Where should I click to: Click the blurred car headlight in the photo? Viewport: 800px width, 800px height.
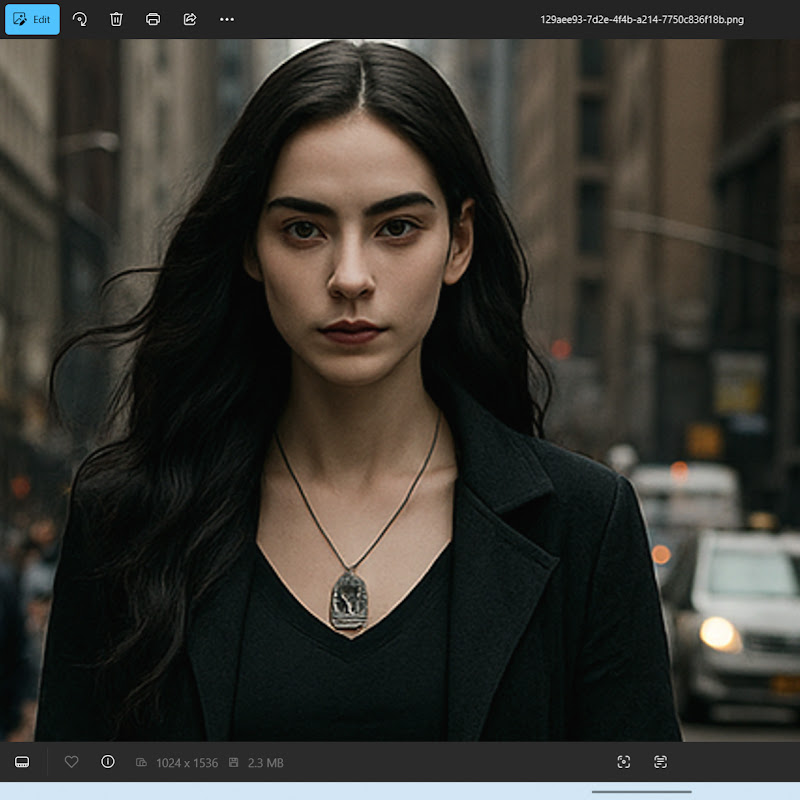(x=716, y=633)
